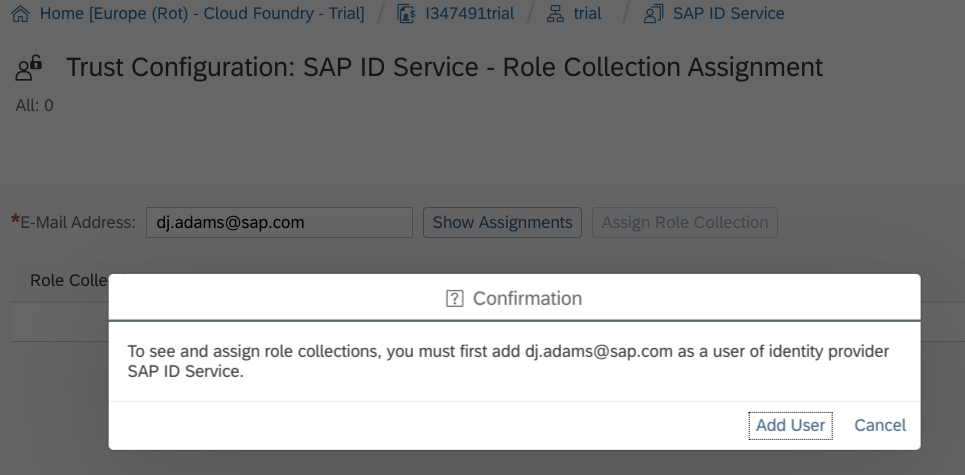This screenshot has height=475, width=965.
Task: Click the global account icon before I347491trial
Action: (x=406, y=14)
